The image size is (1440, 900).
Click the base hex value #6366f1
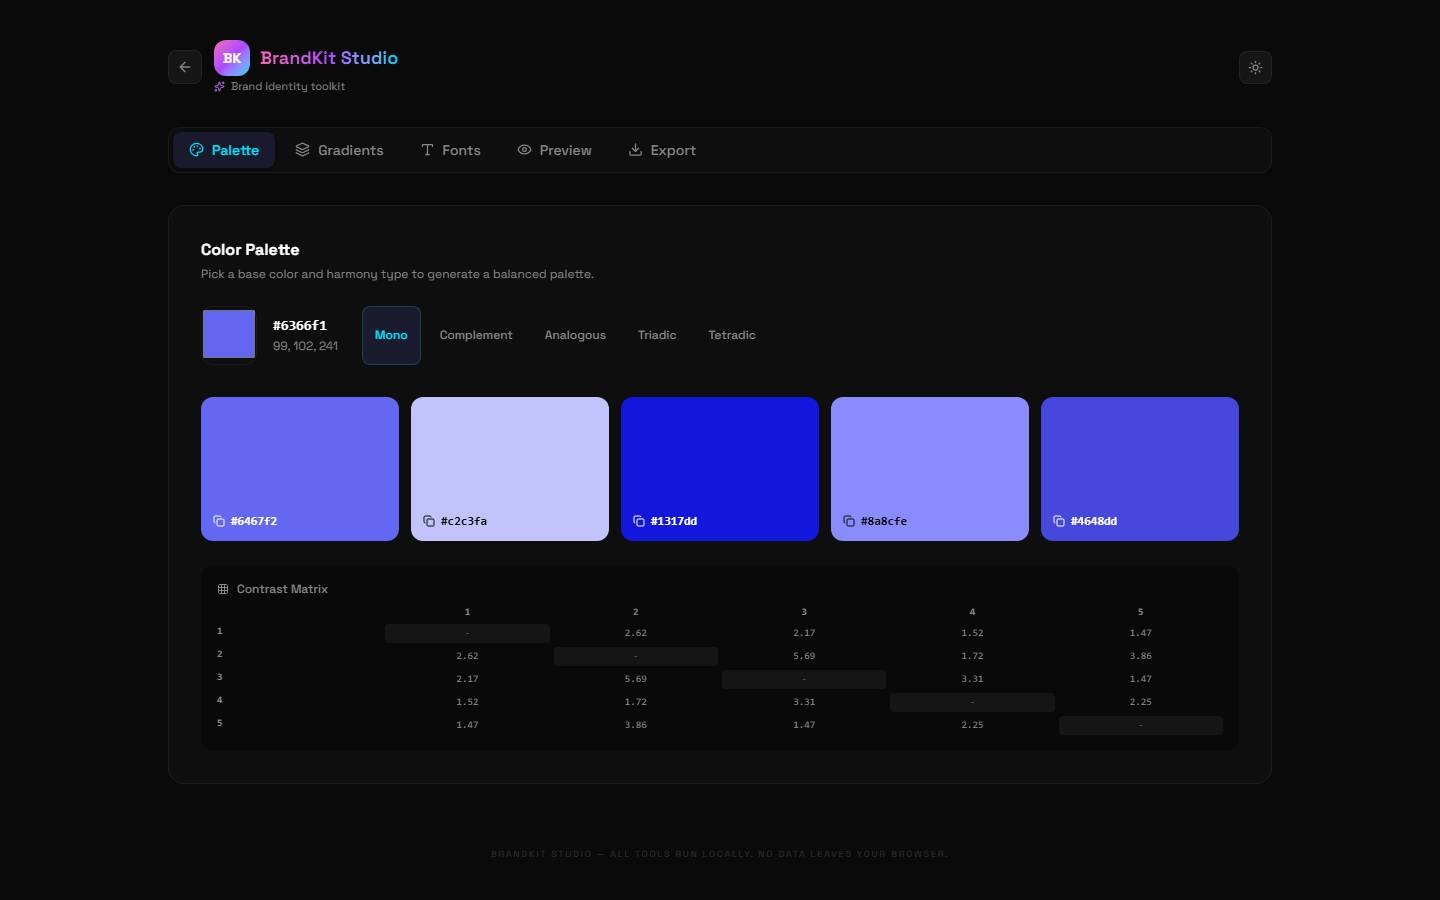coord(300,325)
